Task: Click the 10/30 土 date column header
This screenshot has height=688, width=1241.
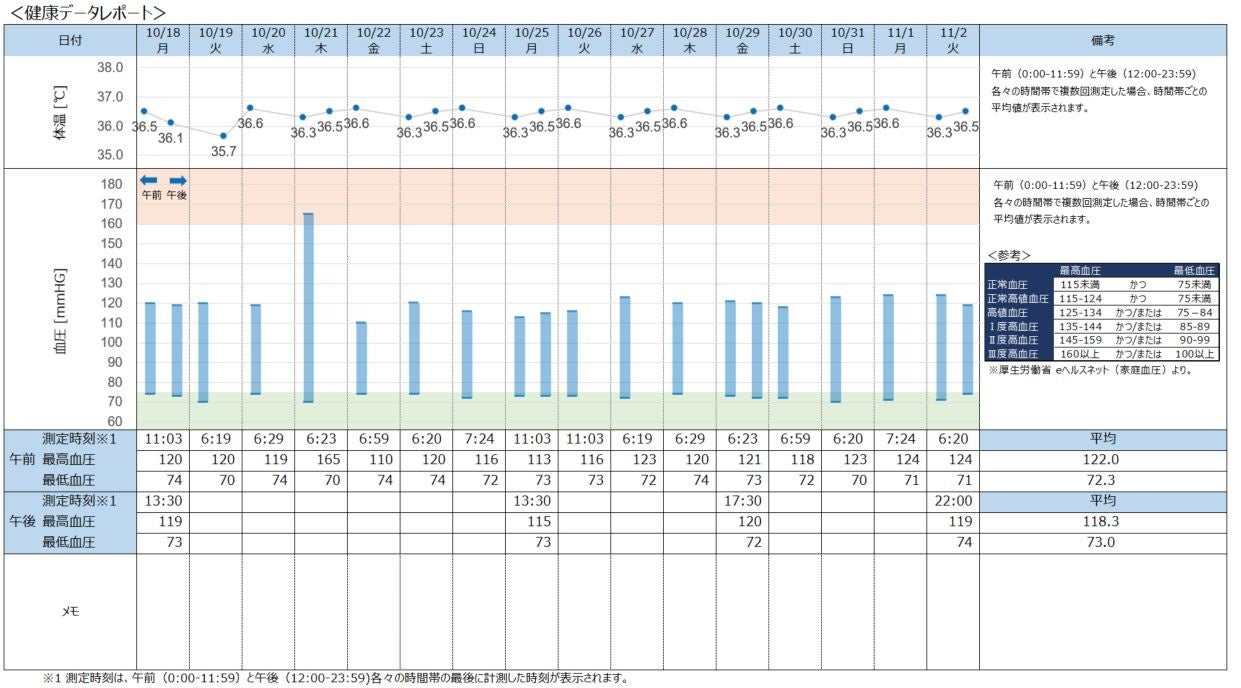Action: [x=795, y=40]
